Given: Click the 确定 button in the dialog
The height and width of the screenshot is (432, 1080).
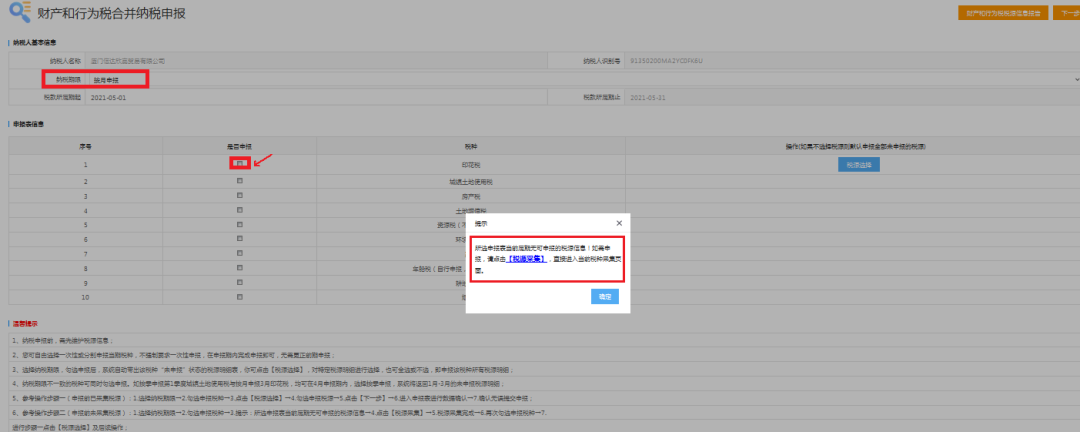Looking at the screenshot, I should [605, 297].
